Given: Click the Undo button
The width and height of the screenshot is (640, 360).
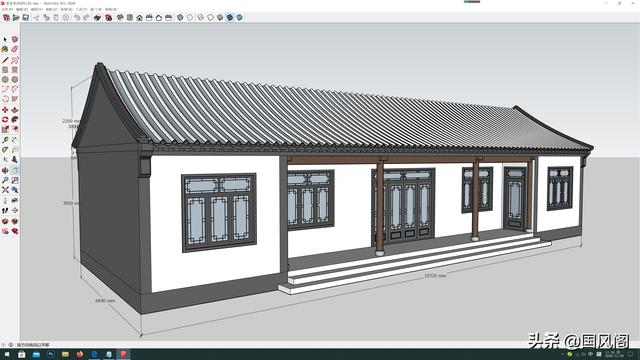Looking at the screenshot, I should (76, 18).
